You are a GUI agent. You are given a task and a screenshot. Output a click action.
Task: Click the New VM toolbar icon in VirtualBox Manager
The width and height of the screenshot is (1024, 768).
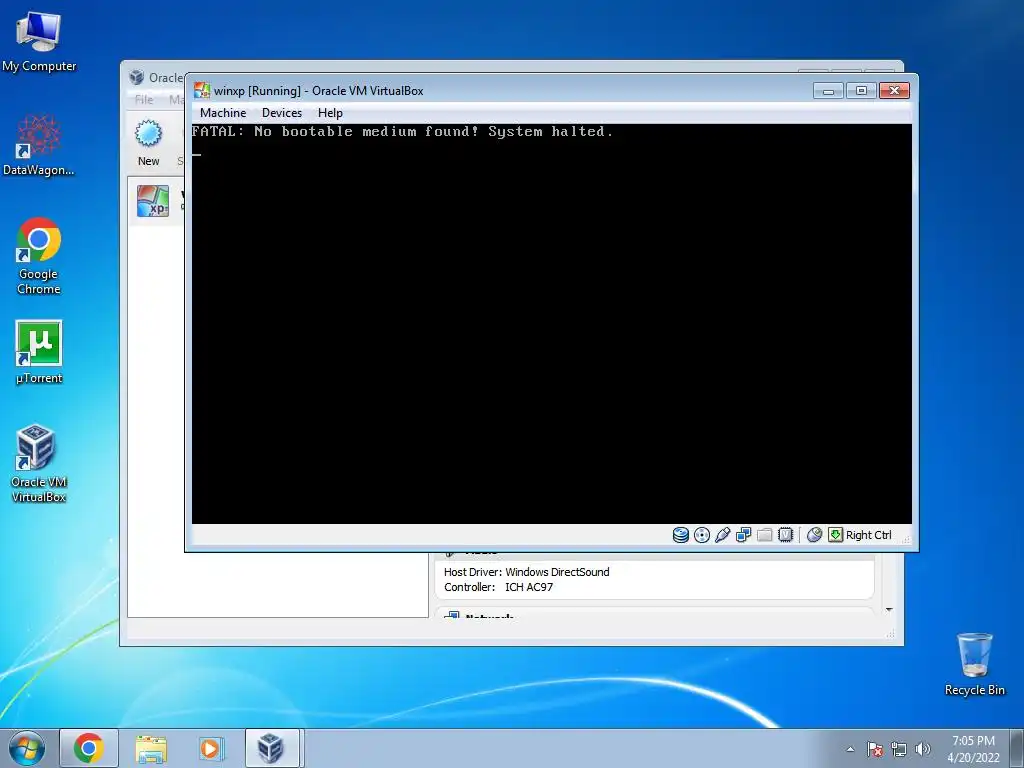point(148,134)
